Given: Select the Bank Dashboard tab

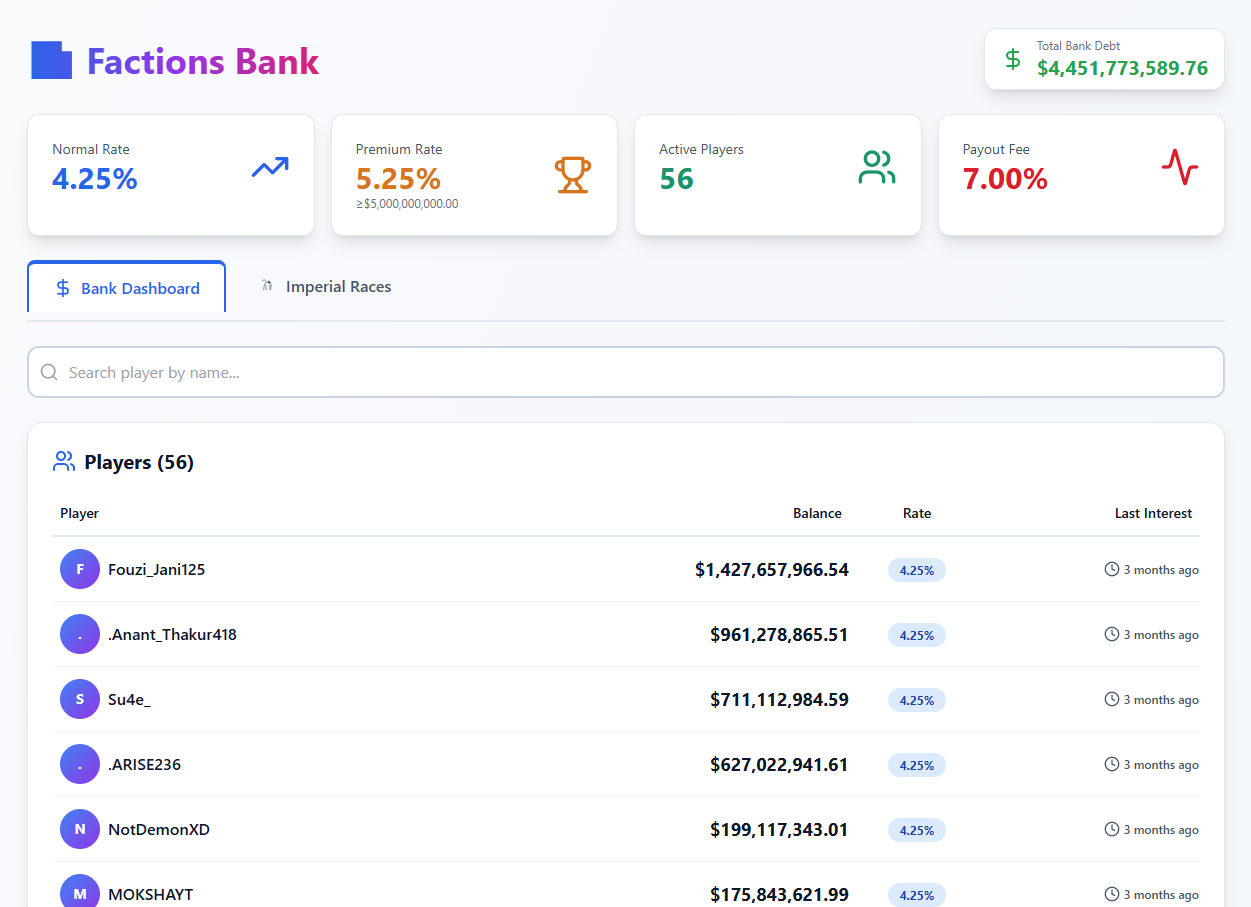Looking at the screenshot, I should coord(127,288).
